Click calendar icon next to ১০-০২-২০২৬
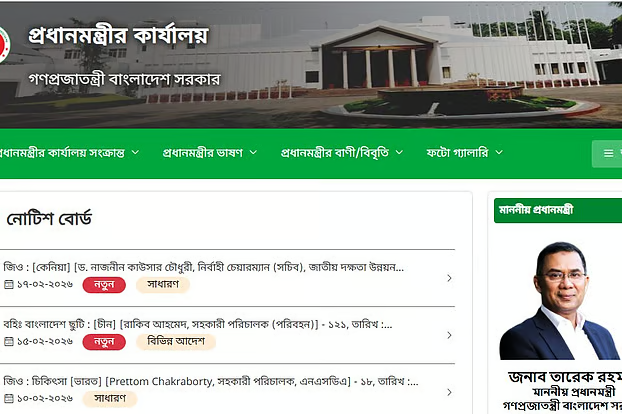 (9, 398)
